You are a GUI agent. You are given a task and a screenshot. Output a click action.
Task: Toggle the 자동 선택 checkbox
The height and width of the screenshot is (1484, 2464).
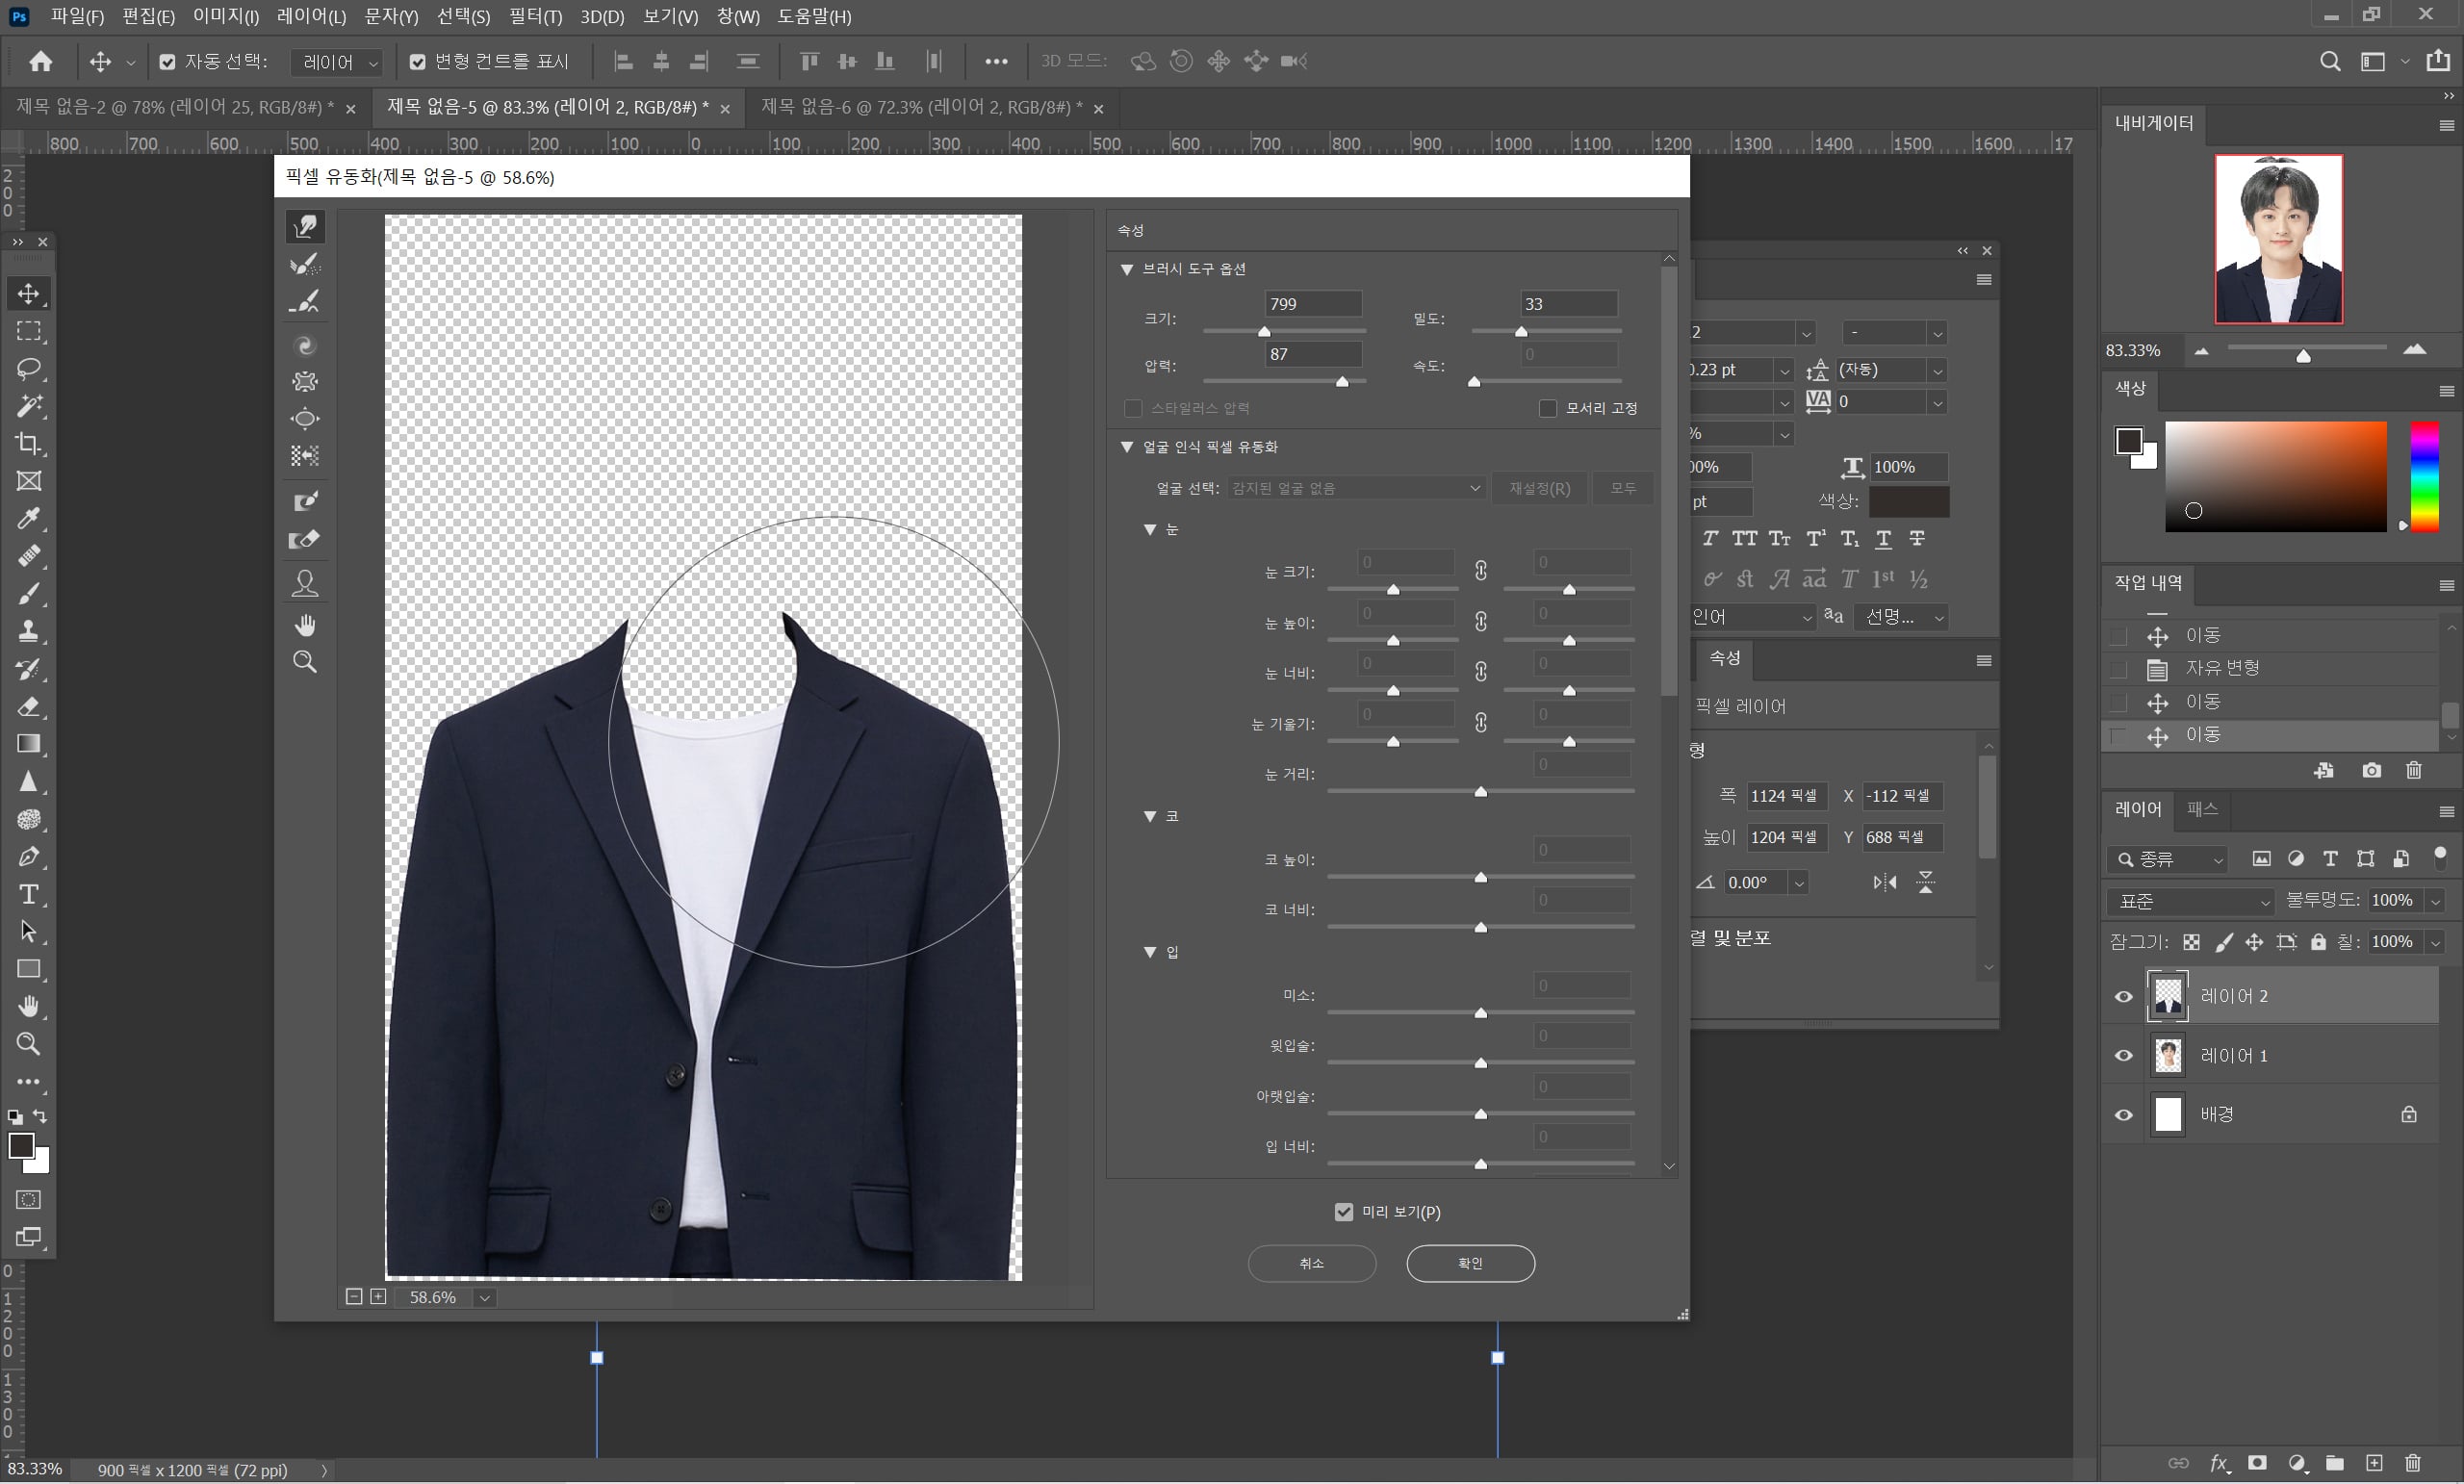click(167, 62)
